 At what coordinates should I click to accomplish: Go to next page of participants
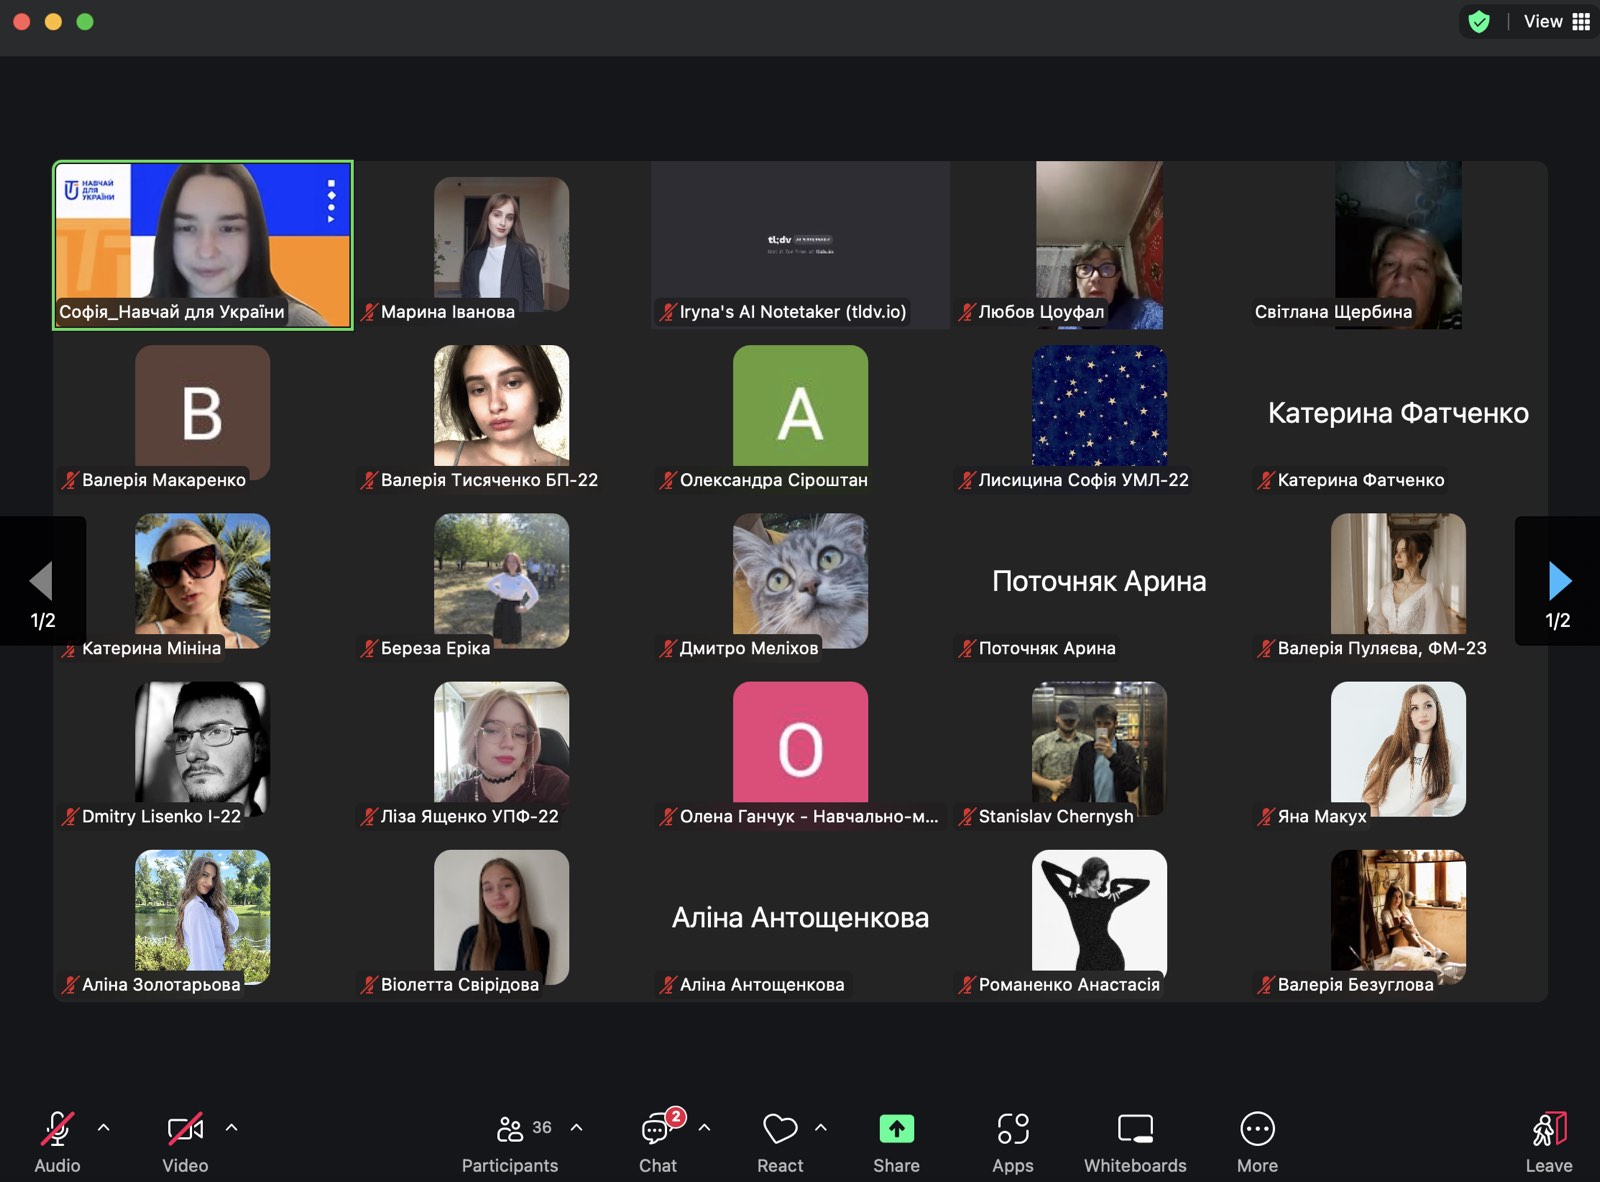point(1558,581)
